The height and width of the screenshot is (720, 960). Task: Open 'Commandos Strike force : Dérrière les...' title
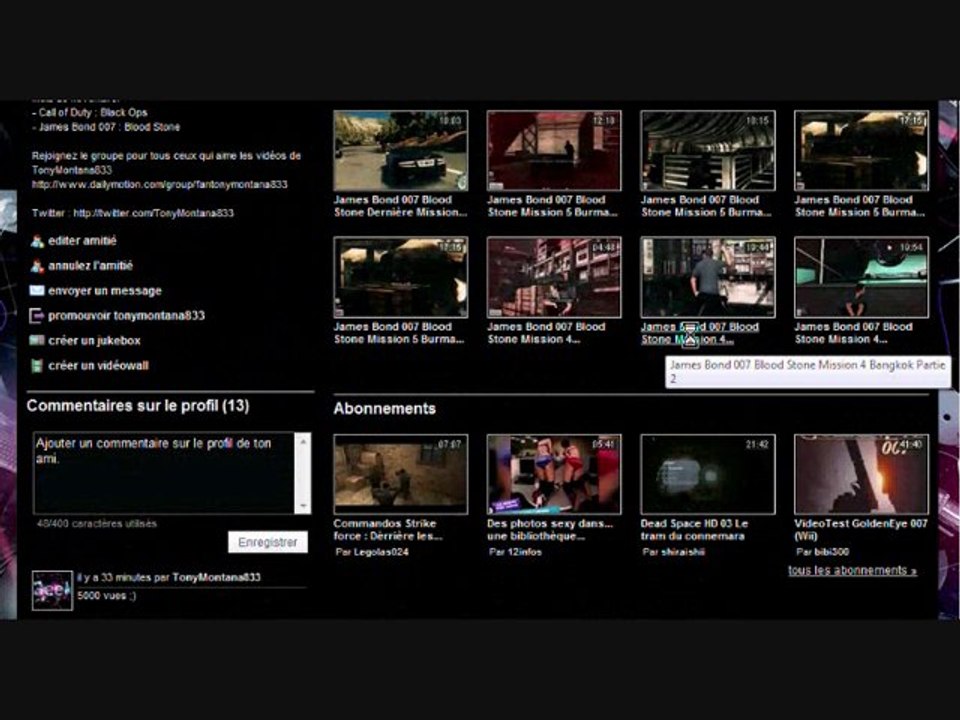tap(388, 530)
